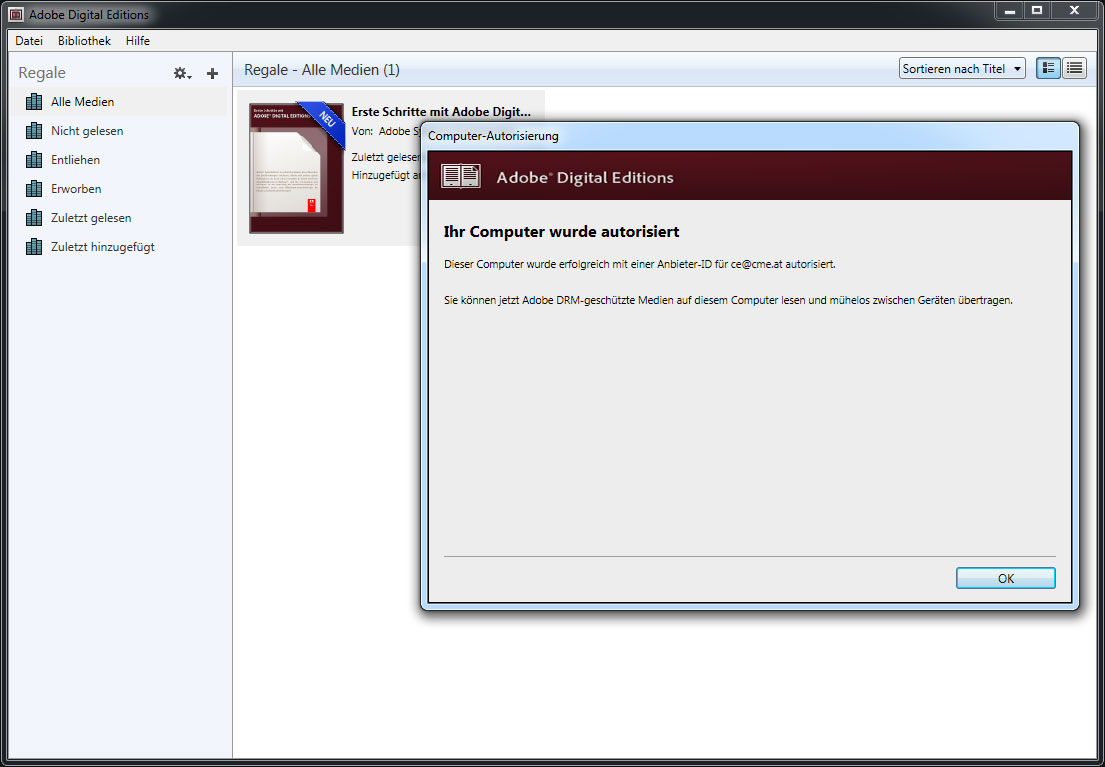
Task: Open the Hilfe menu
Action: [x=138, y=41]
